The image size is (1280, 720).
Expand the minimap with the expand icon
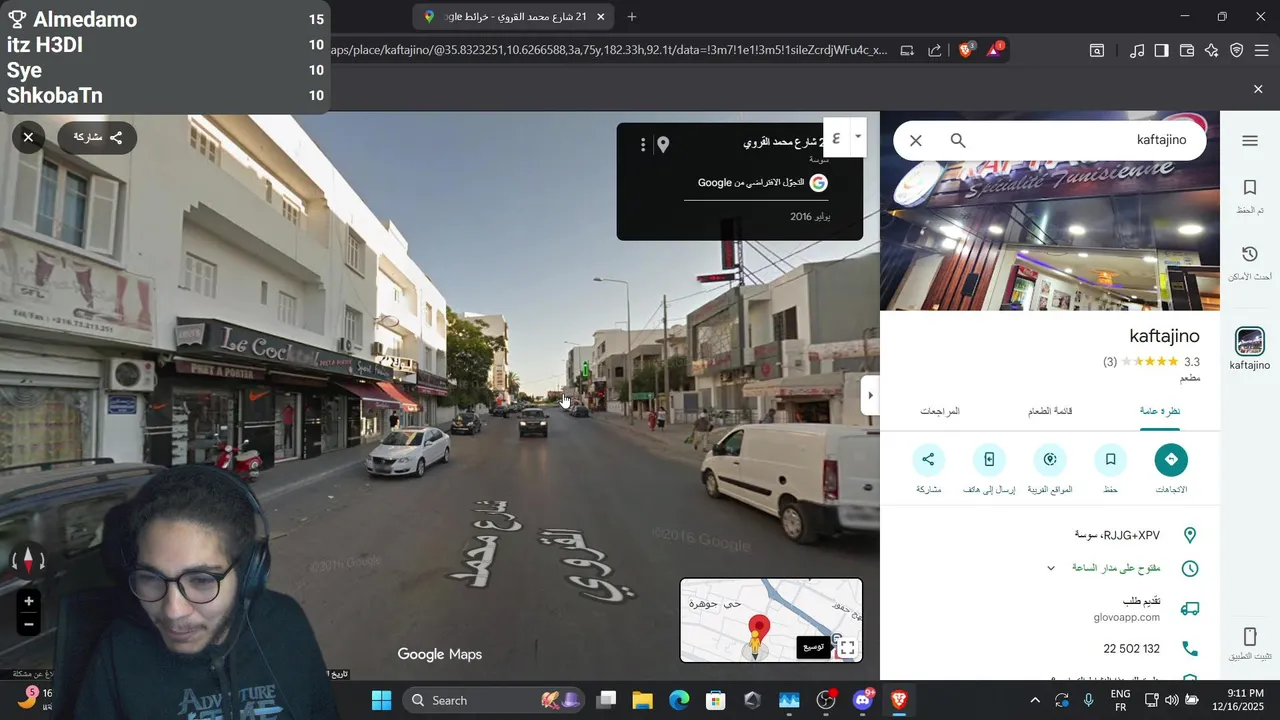click(x=847, y=648)
